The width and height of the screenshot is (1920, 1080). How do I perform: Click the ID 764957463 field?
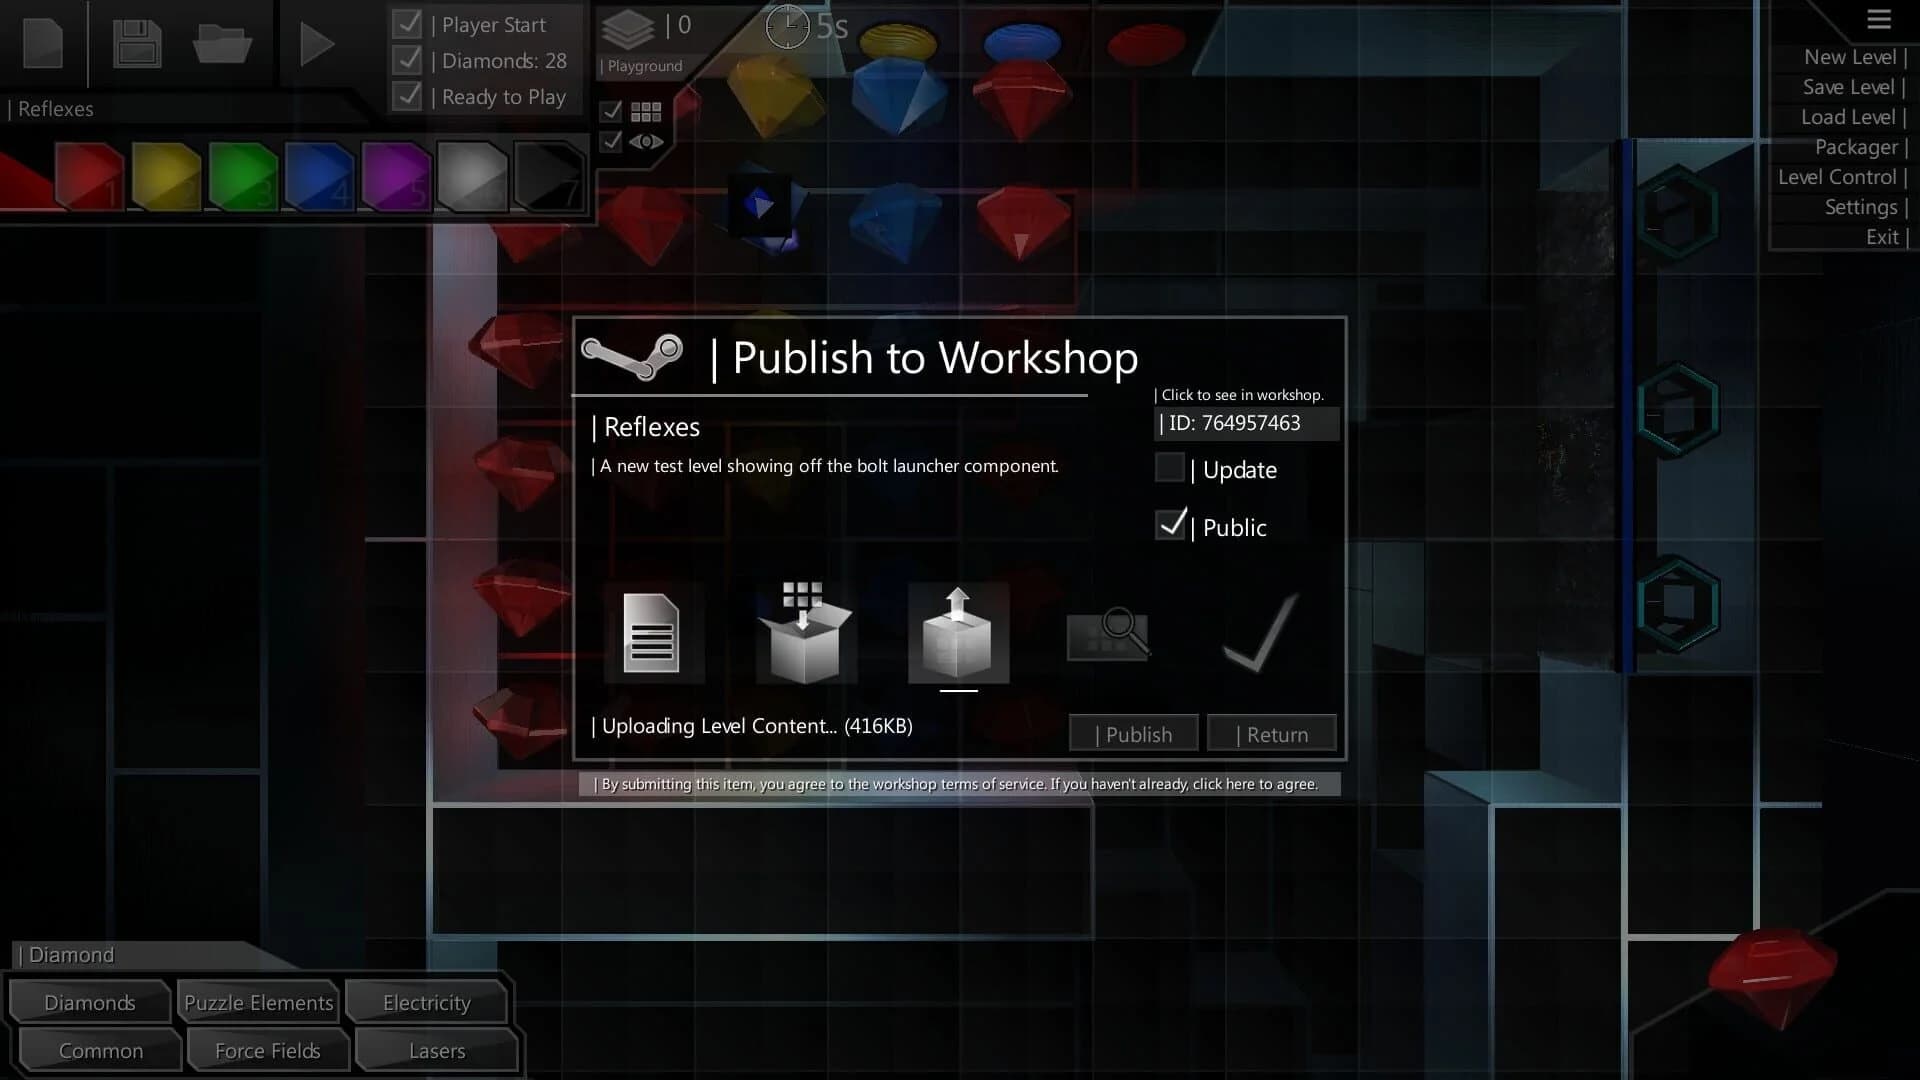(1247, 423)
